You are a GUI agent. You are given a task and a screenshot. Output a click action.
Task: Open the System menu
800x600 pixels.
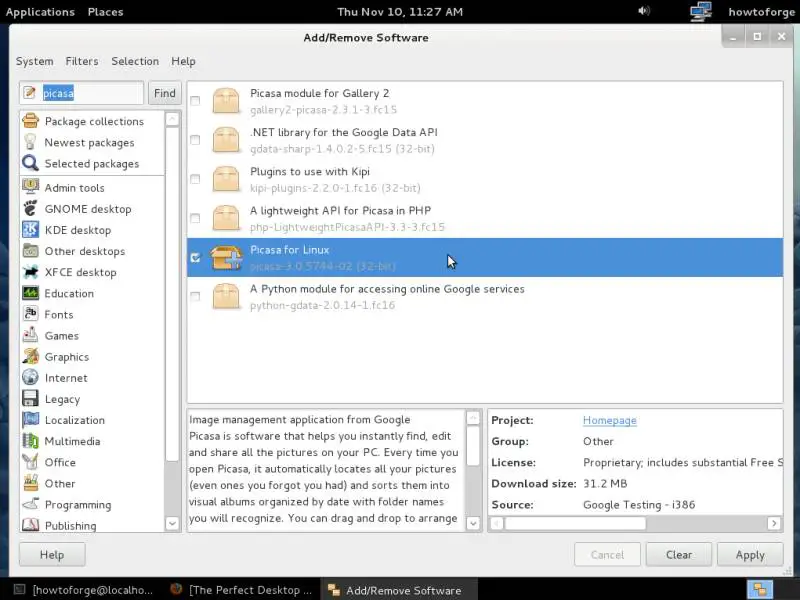pos(34,61)
